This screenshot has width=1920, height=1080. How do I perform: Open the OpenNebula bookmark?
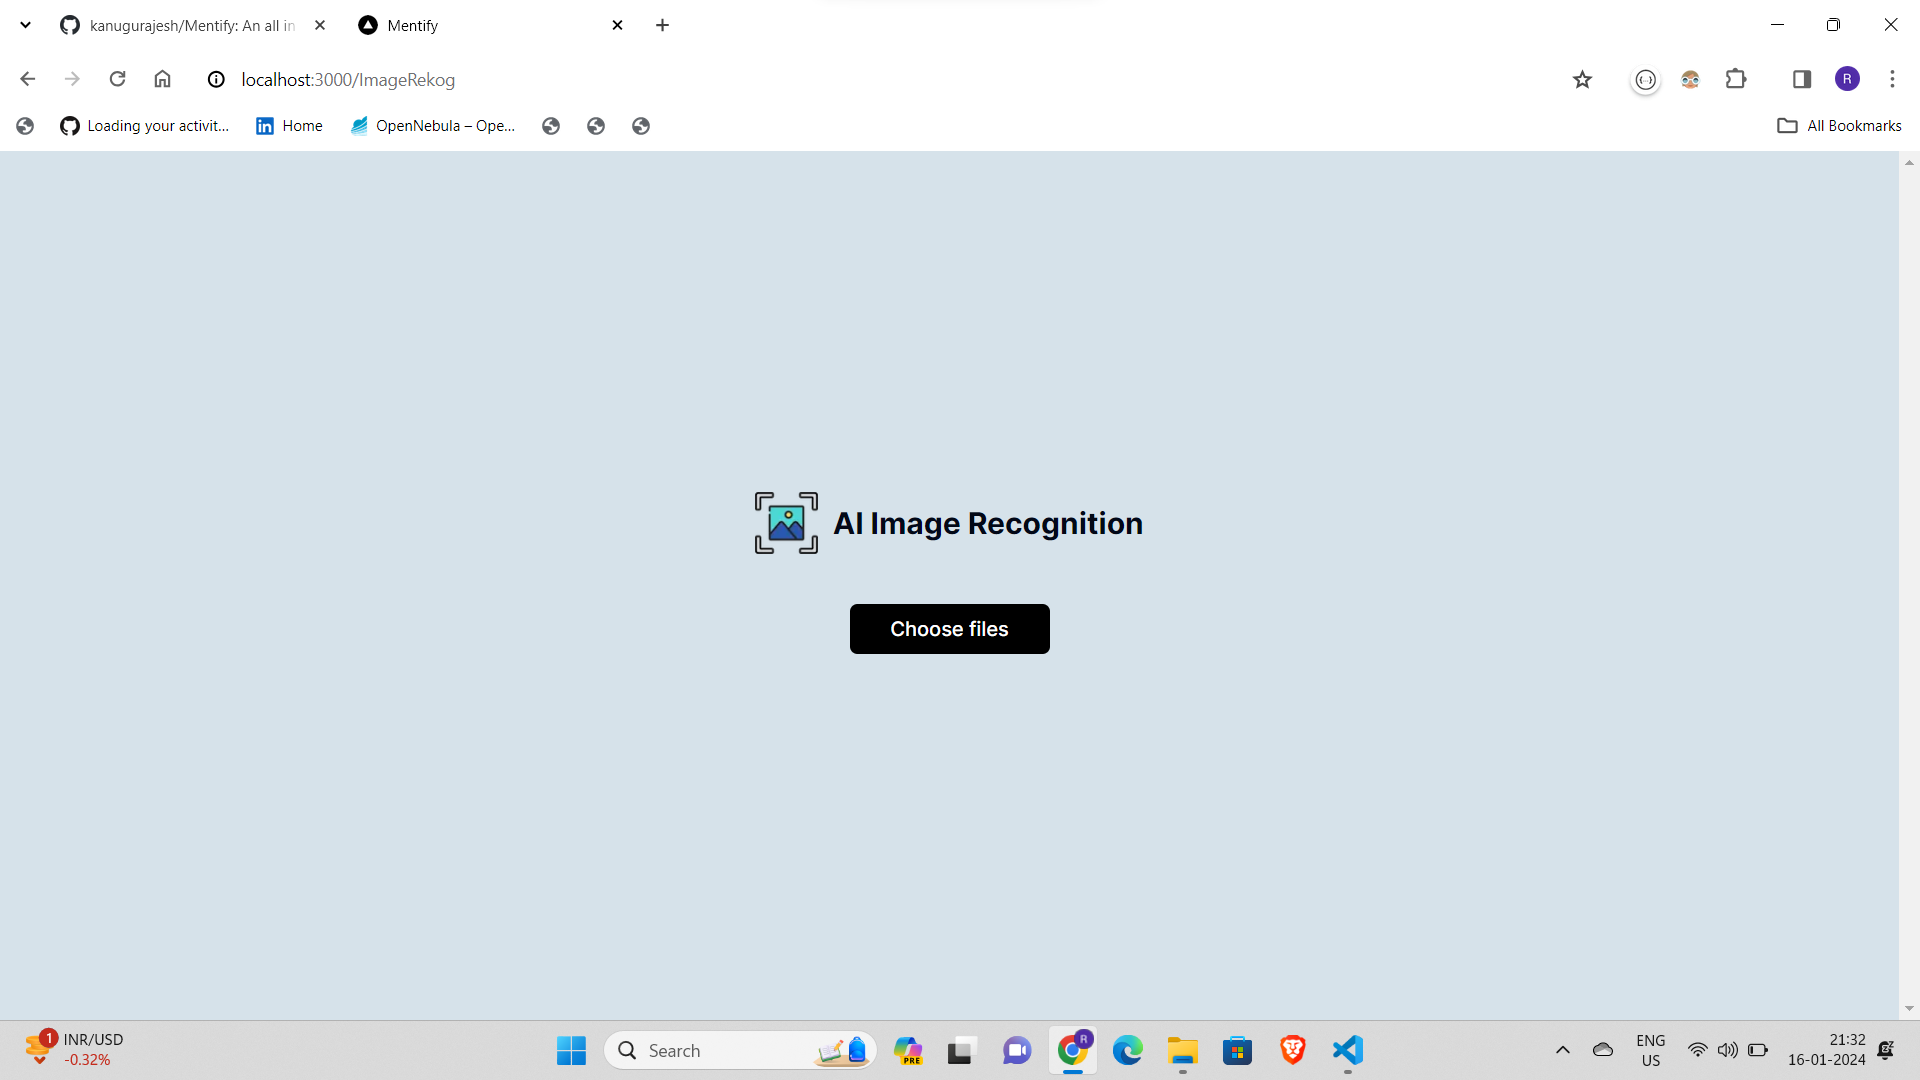433,126
